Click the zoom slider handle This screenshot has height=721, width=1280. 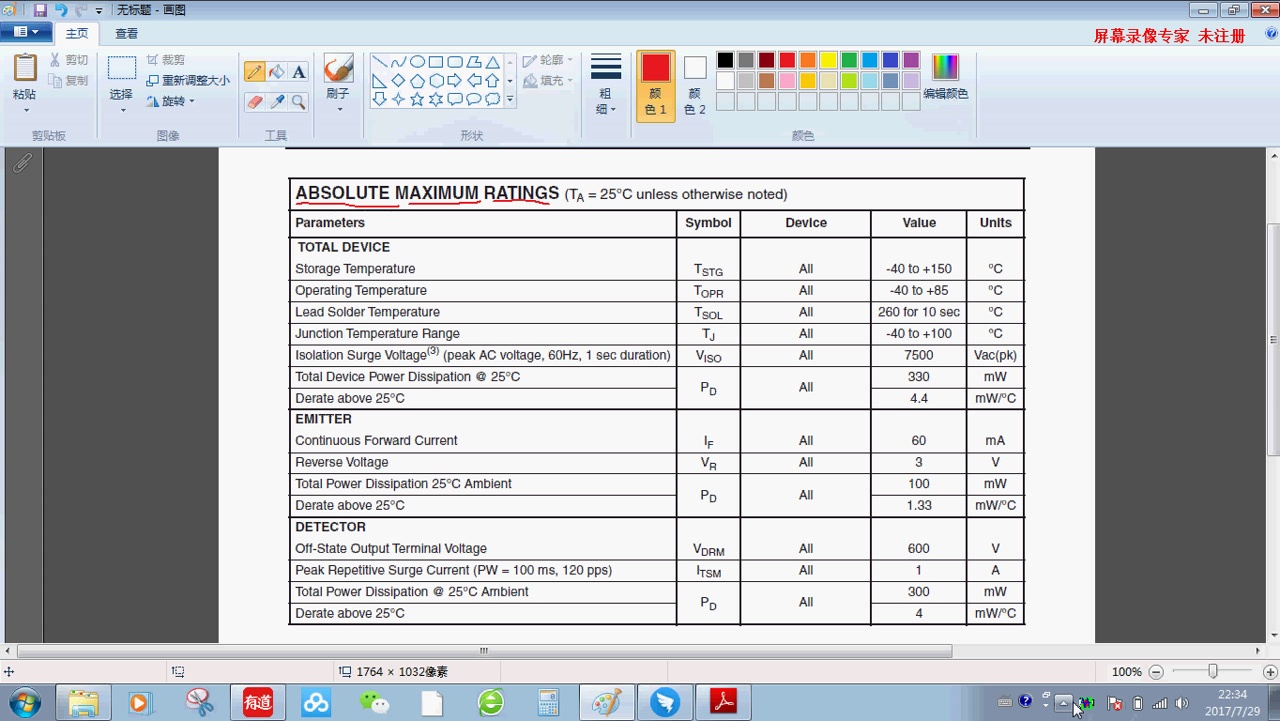point(1213,672)
